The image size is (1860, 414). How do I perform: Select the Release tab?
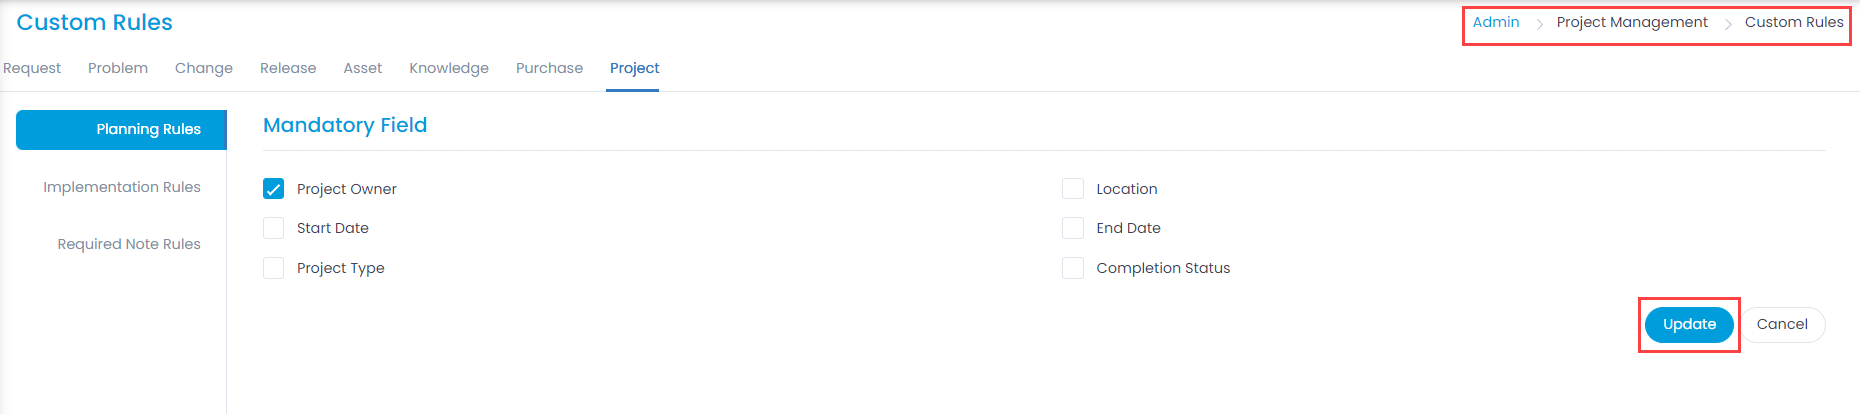coord(288,68)
